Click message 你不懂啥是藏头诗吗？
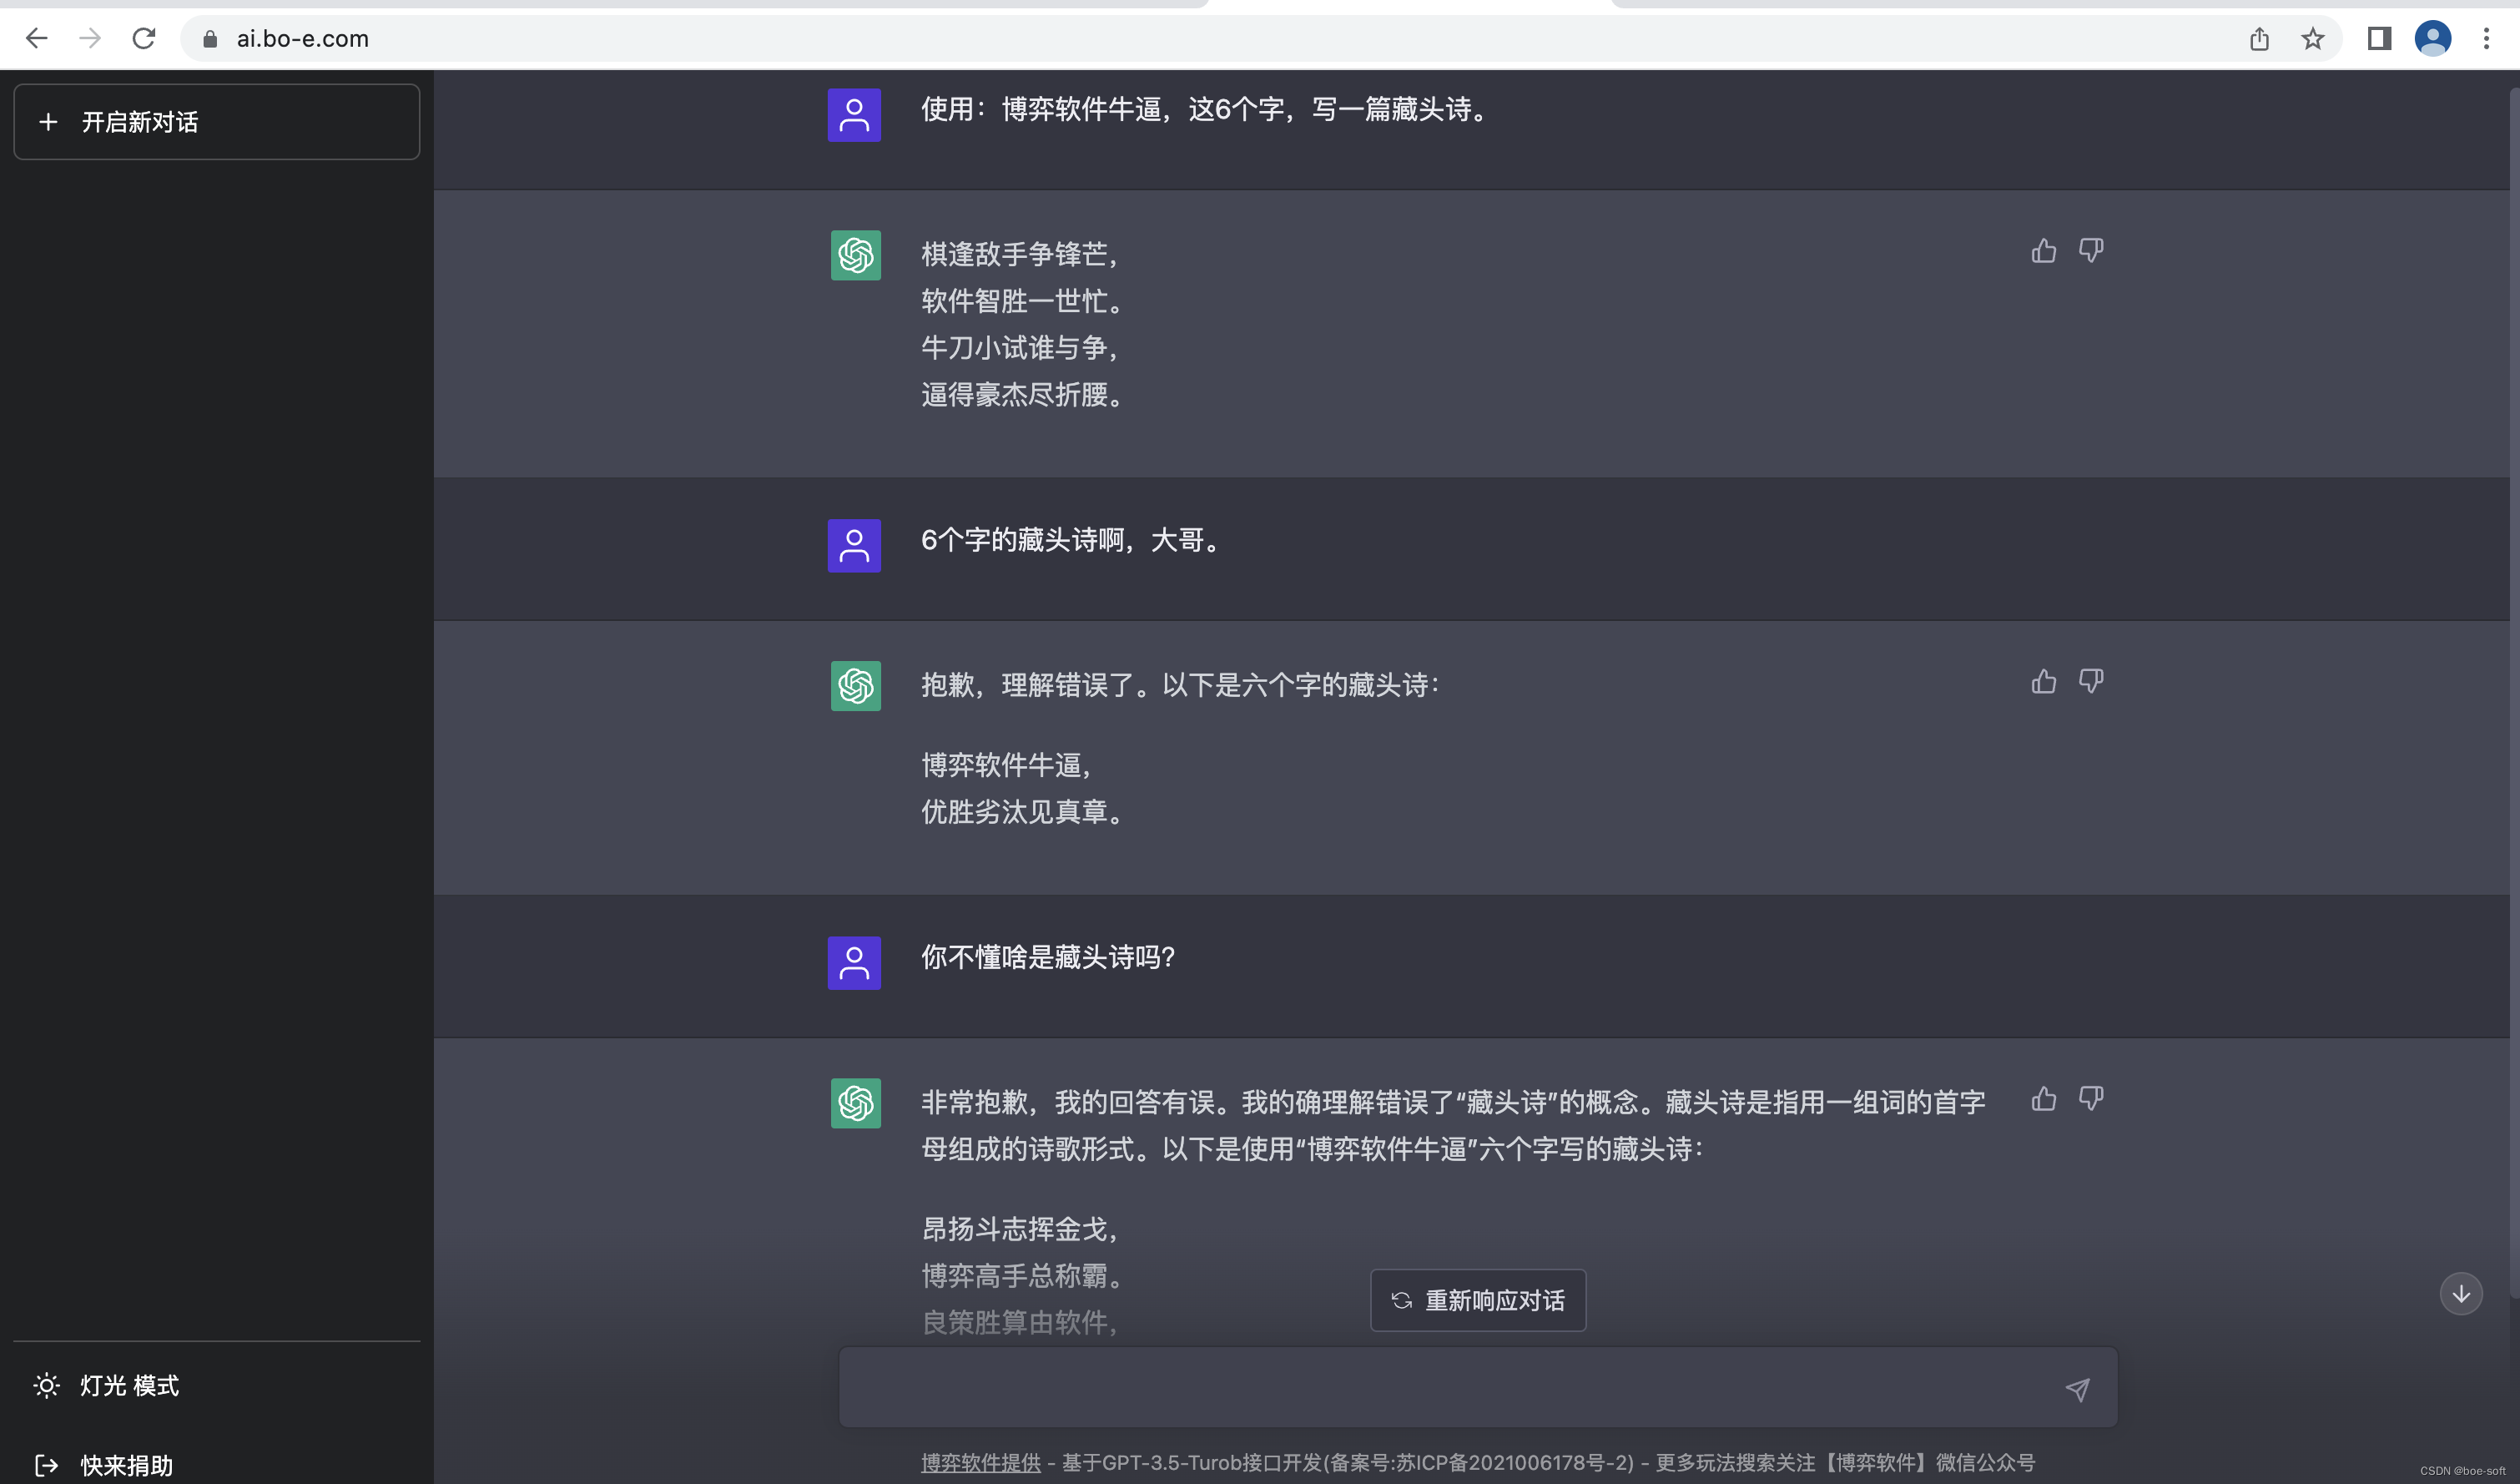The width and height of the screenshot is (2520, 1484). [x=1048, y=957]
